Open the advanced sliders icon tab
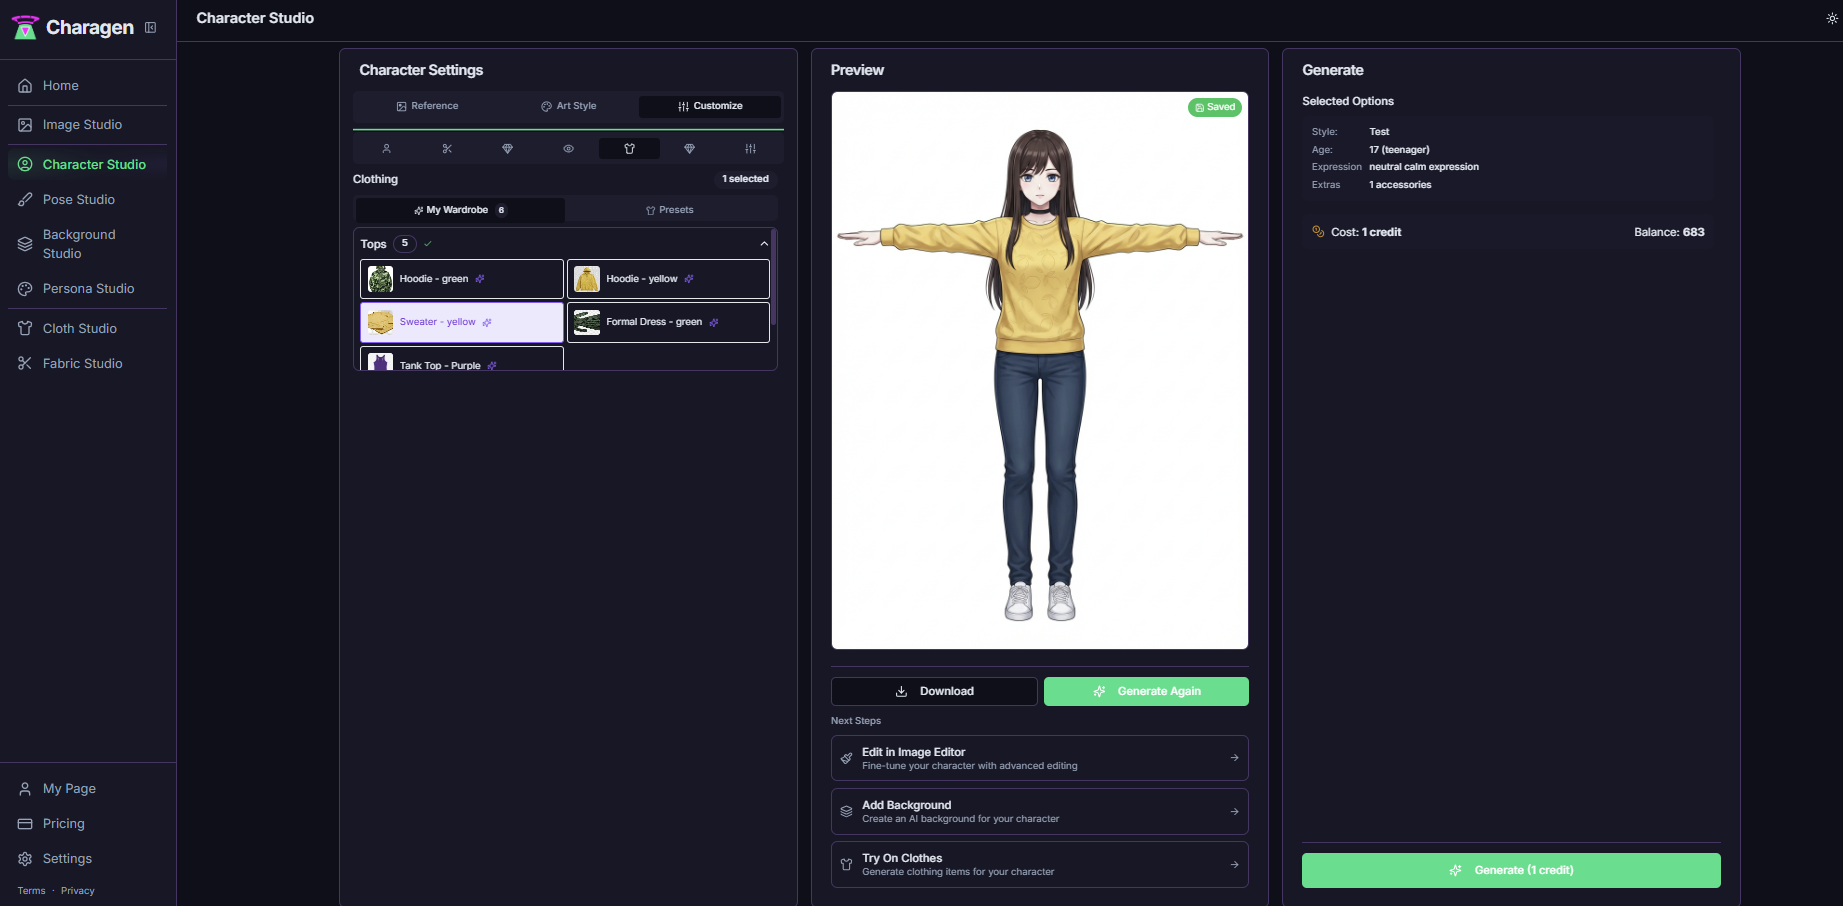This screenshot has width=1843, height=906. pos(749,148)
